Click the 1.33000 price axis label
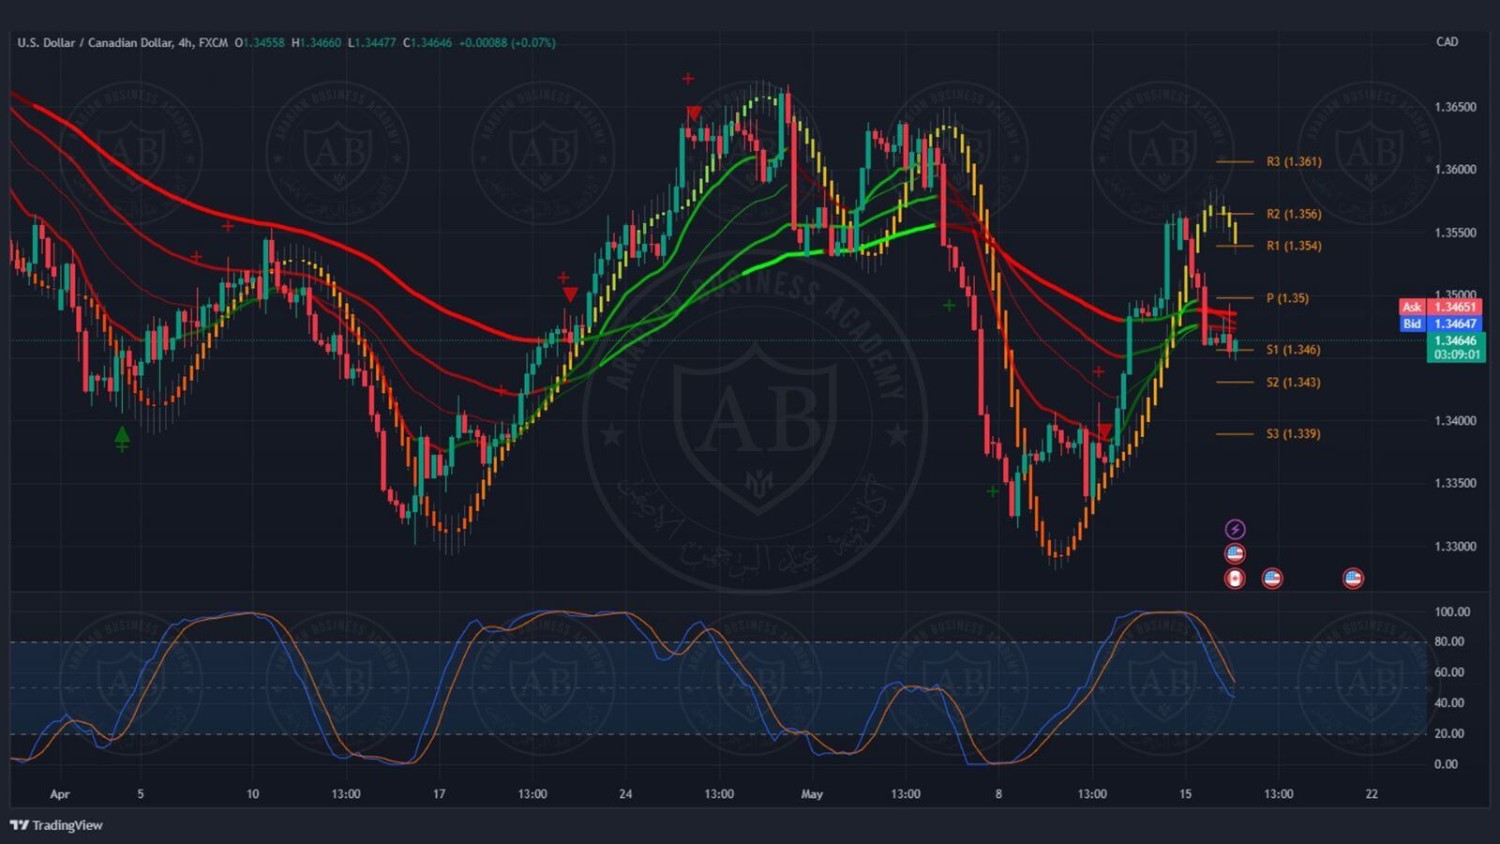The width and height of the screenshot is (1500, 844). point(1455,547)
